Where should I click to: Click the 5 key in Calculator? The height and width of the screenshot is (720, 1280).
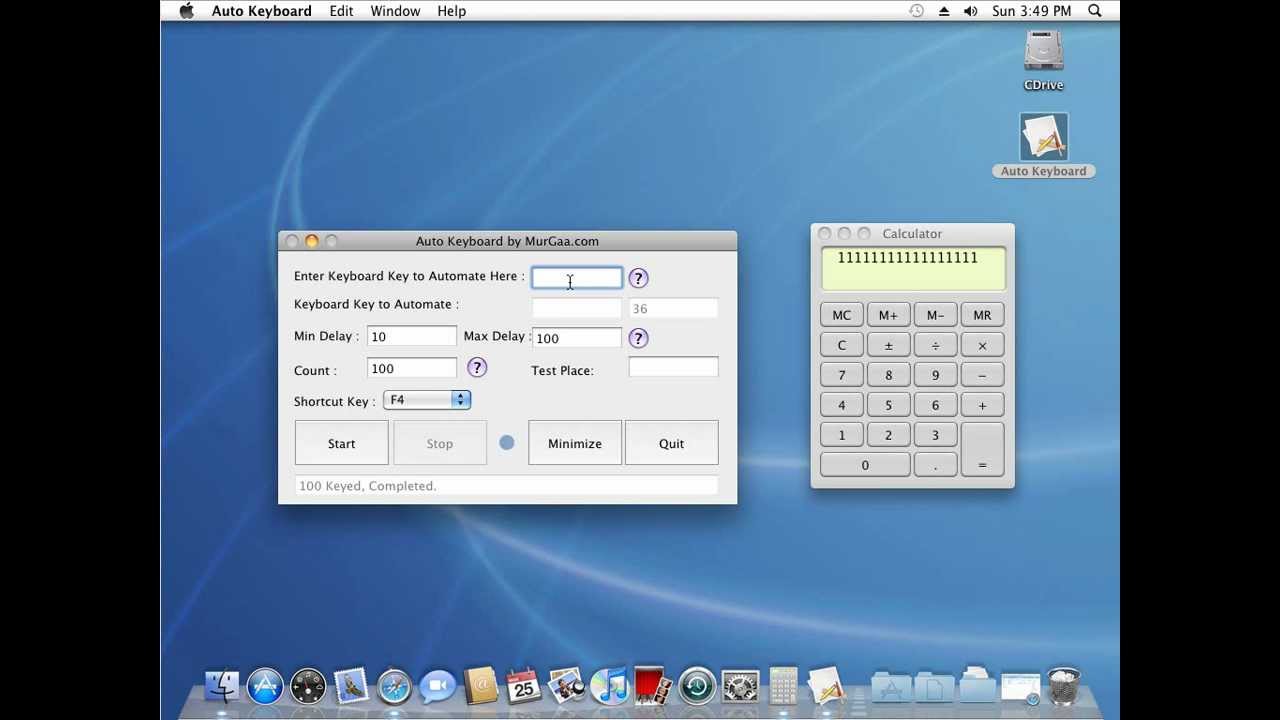pyautogui.click(x=888, y=405)
